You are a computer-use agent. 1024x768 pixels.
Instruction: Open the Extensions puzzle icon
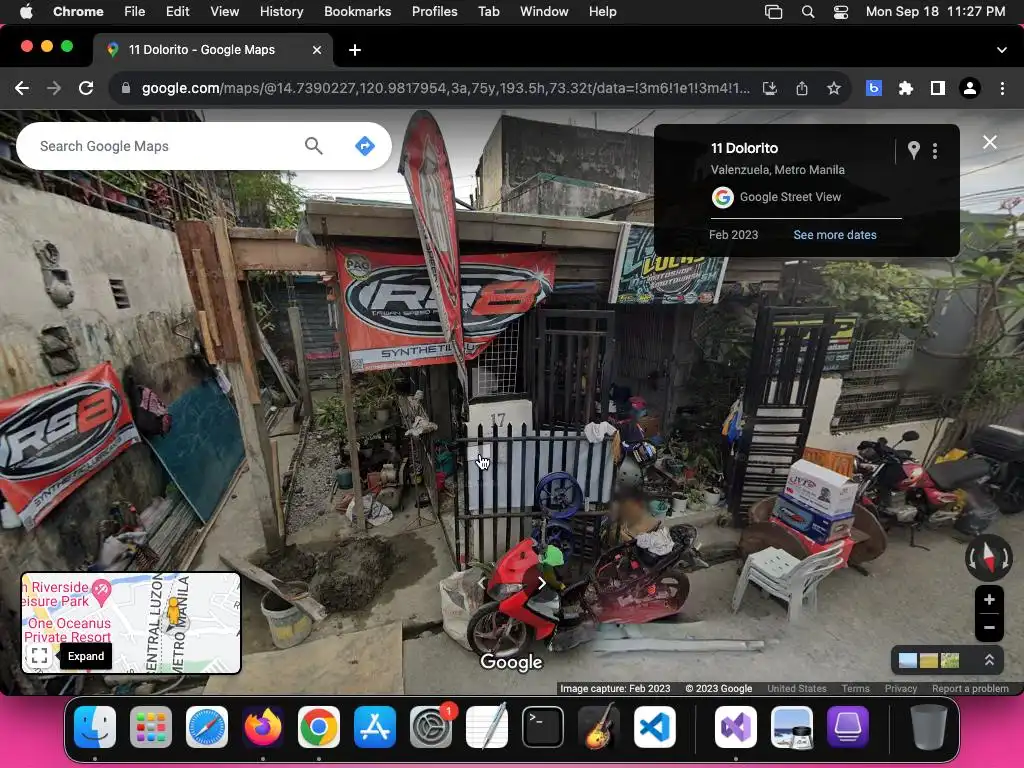tap(905, 88)
